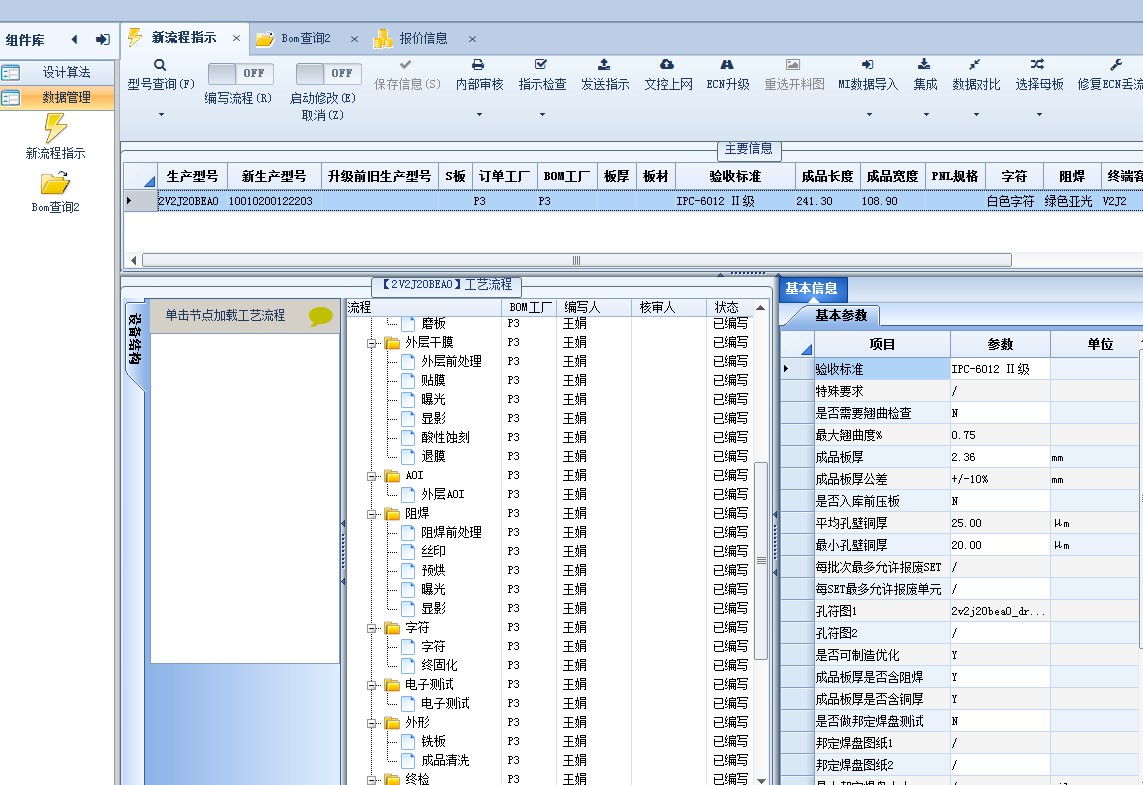The image size is (1143, 785).
Task: Click the 参数 column header
Action: [1000, 344]
